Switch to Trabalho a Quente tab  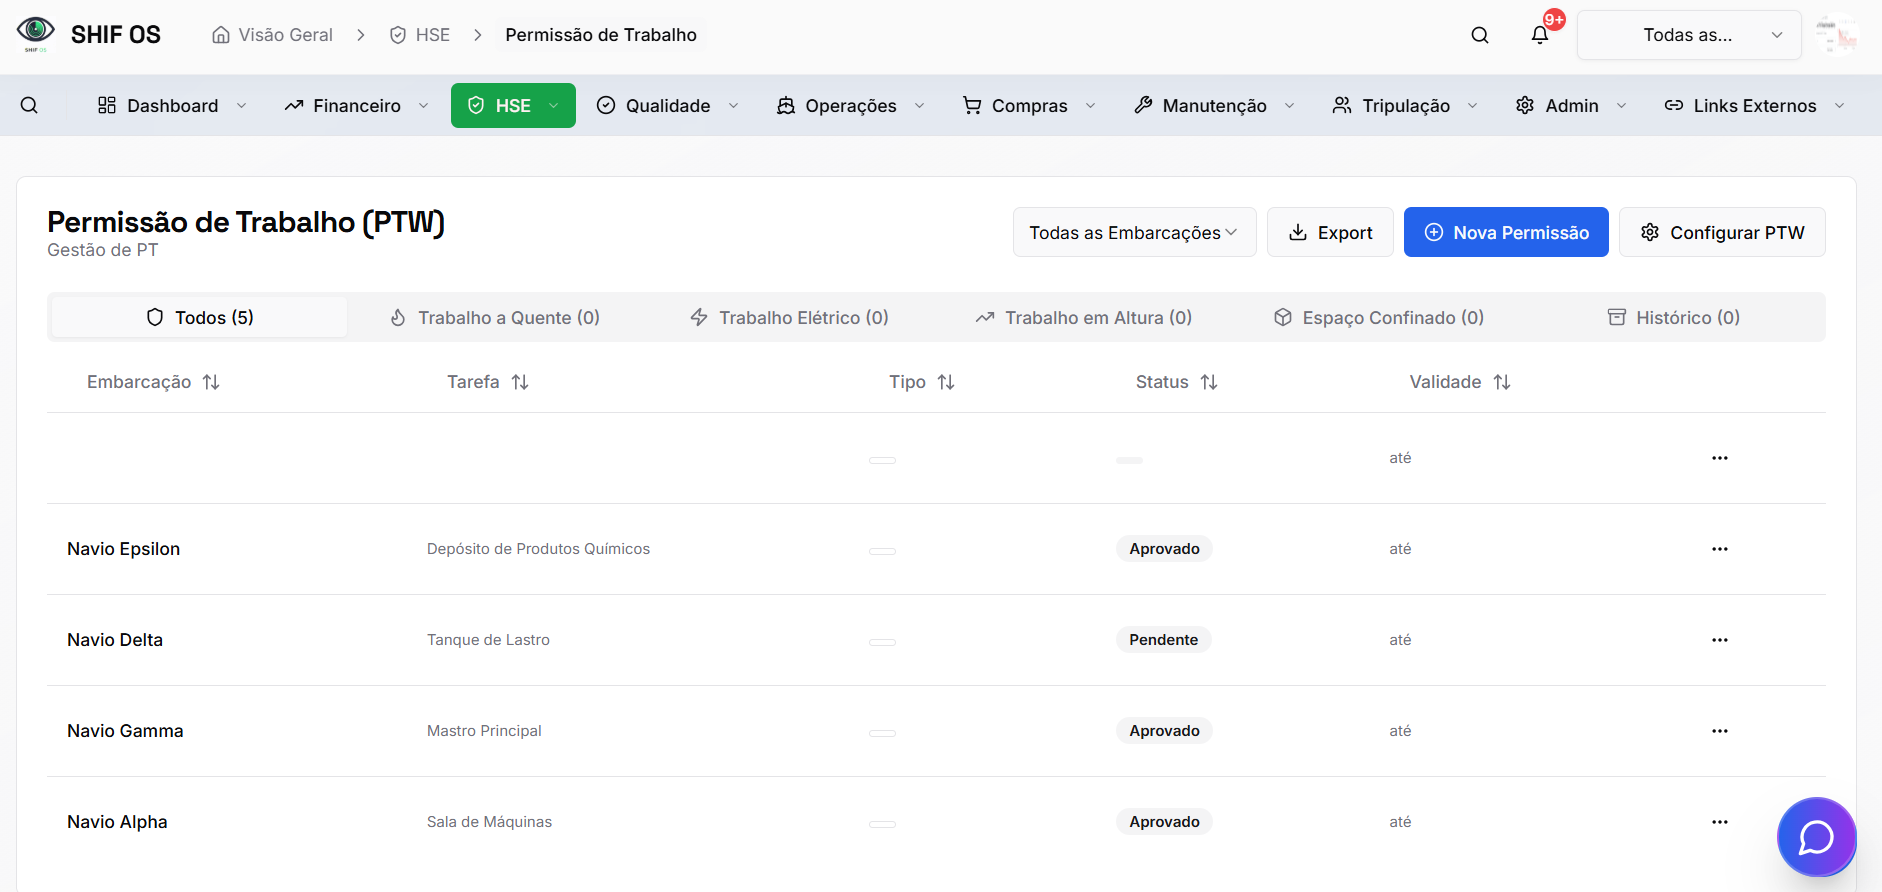(495, 317)
